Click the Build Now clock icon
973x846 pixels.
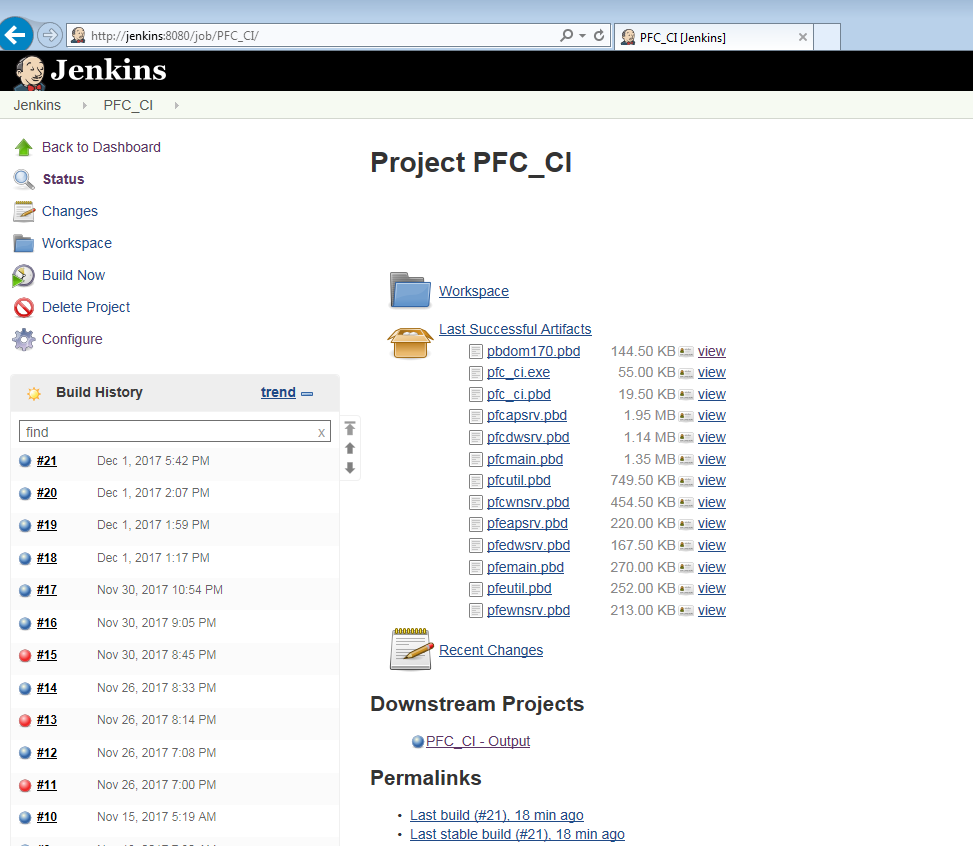point(24,276)
